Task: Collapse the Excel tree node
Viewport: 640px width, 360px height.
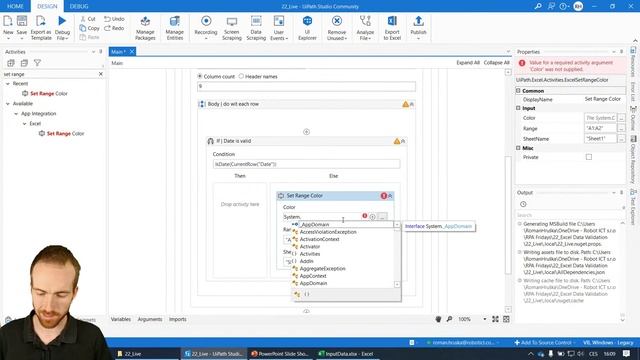Action: point(24,124)
